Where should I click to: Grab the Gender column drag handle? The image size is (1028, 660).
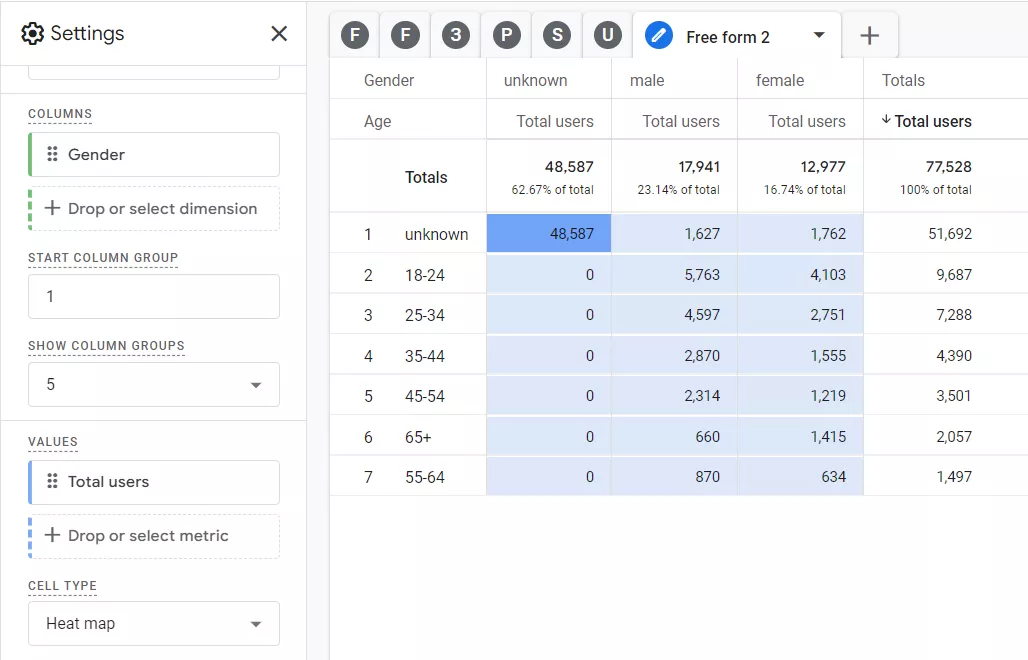[52, 154]
